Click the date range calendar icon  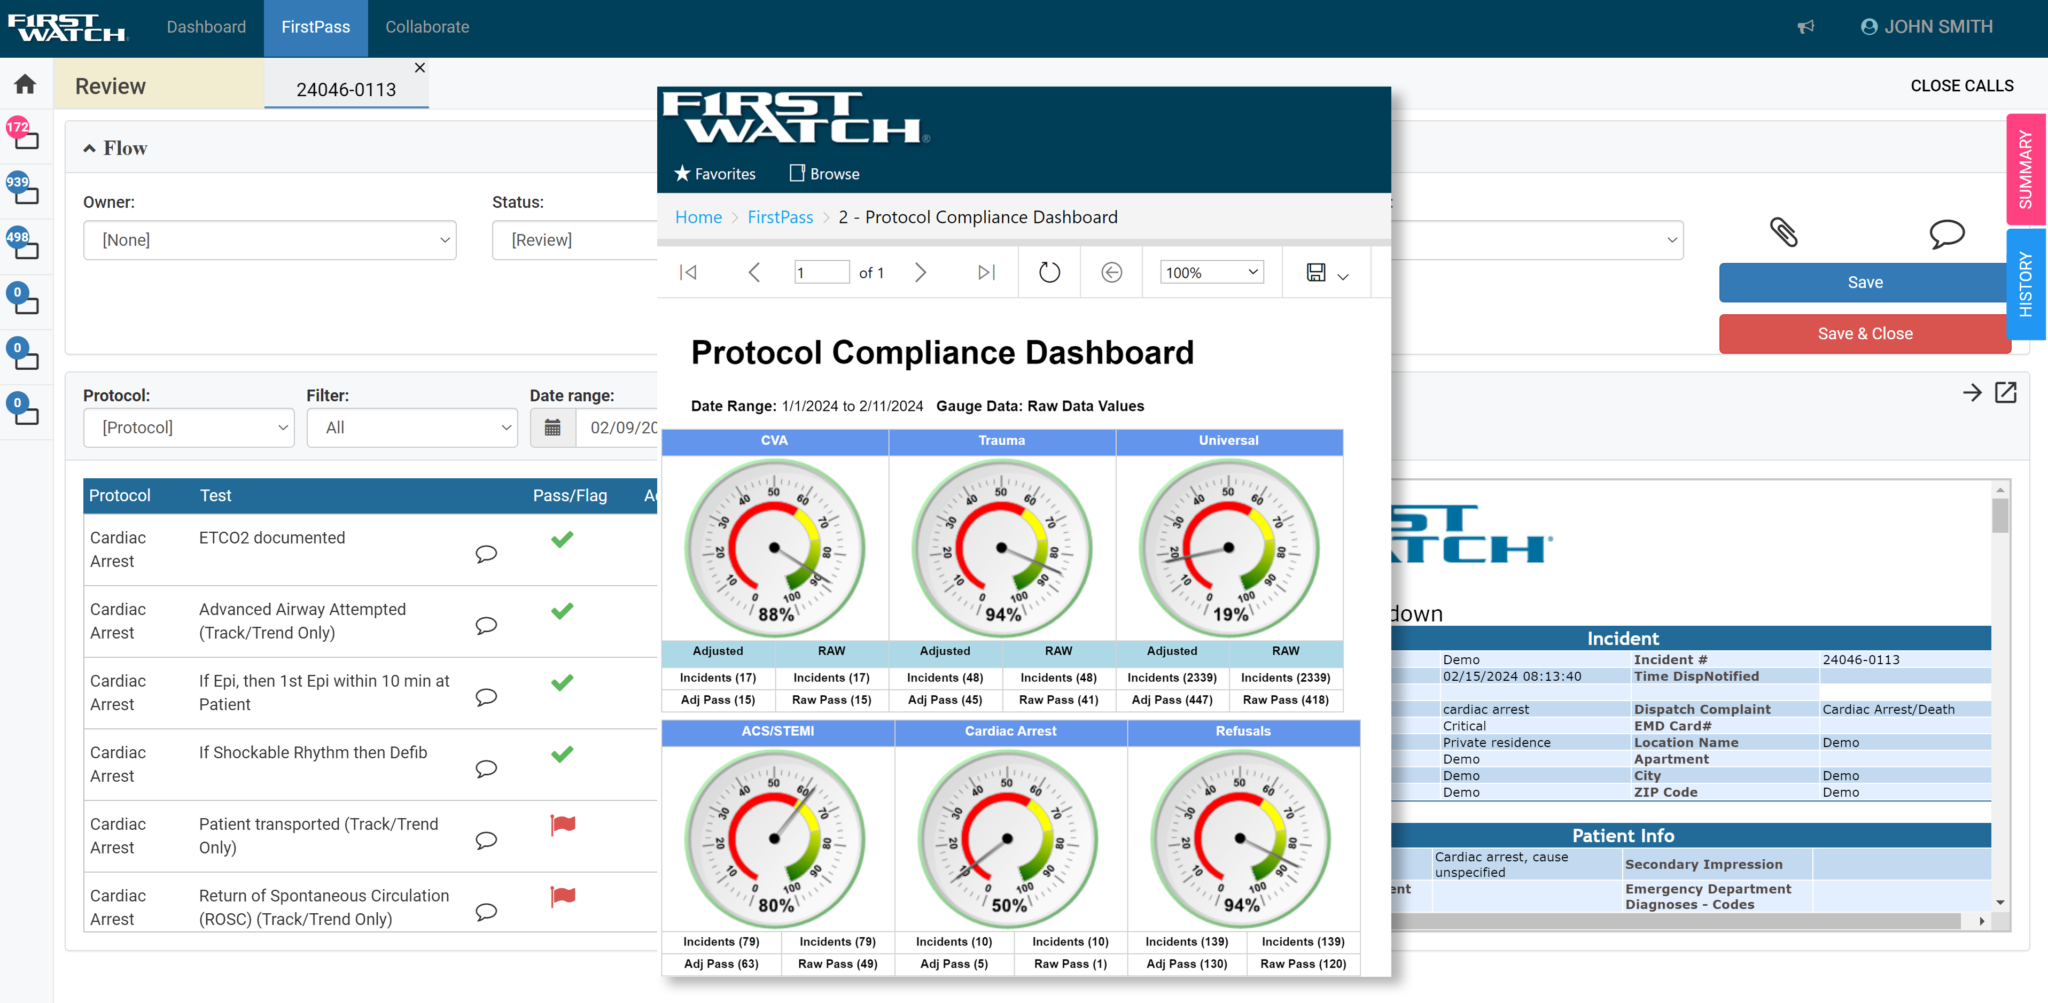pyautogui.click(x=552, y=428)
